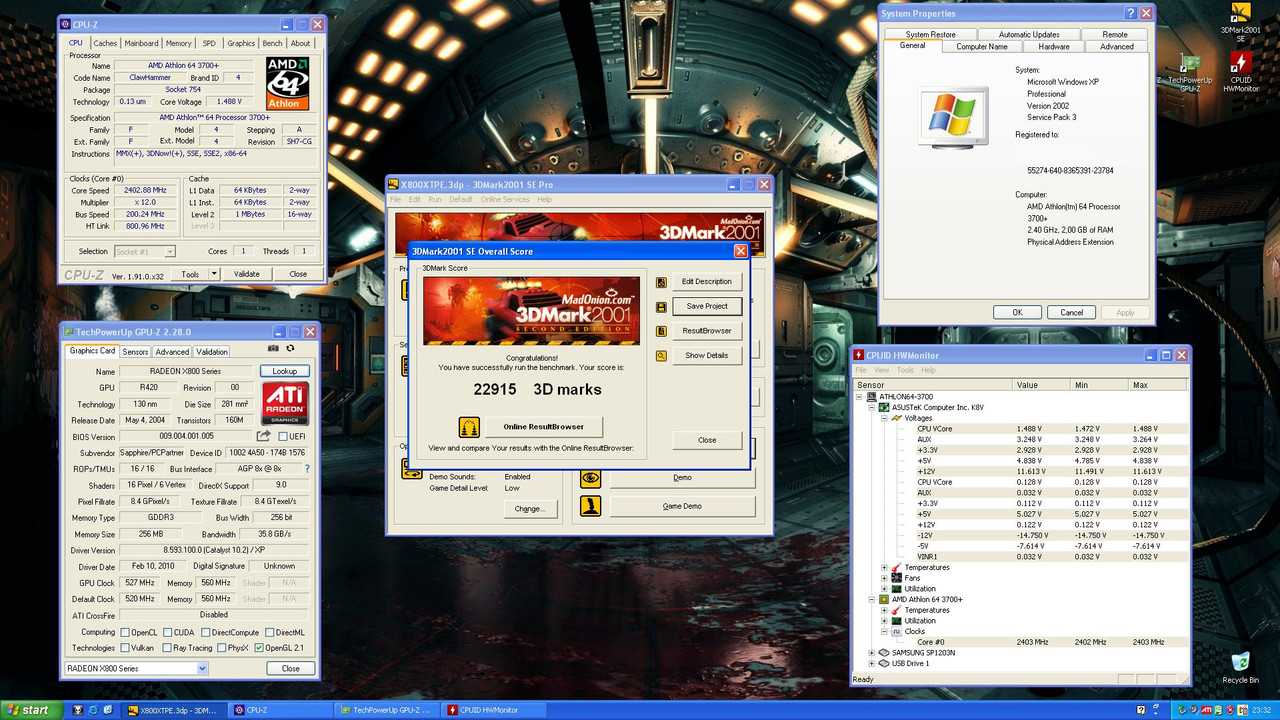The image size is (1280, 720).
Task: Click the Online ResultBrowser yellow icon
Action: tap(469, 427)
